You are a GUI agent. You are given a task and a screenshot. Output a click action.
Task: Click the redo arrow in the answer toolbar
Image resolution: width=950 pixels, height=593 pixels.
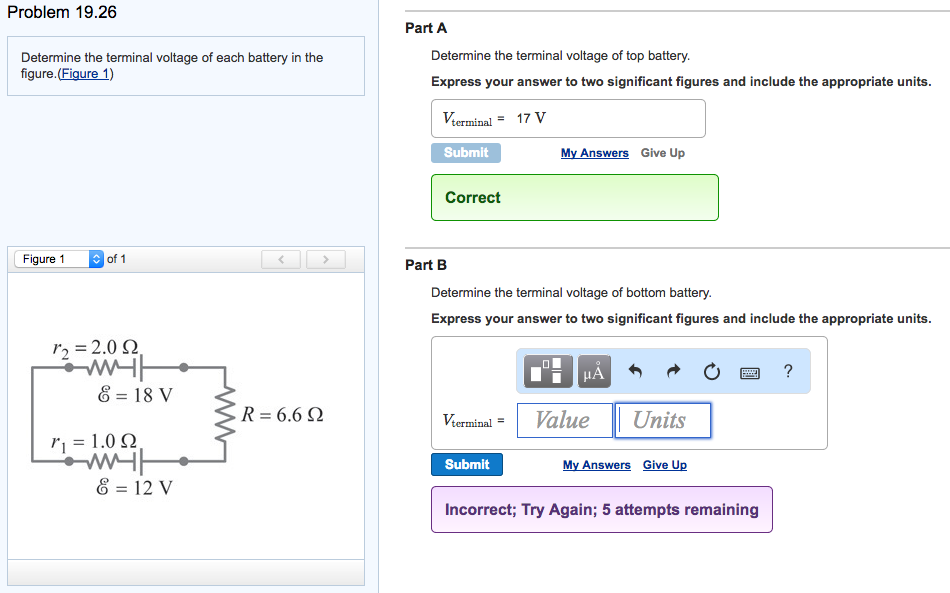tap(673, 371)
